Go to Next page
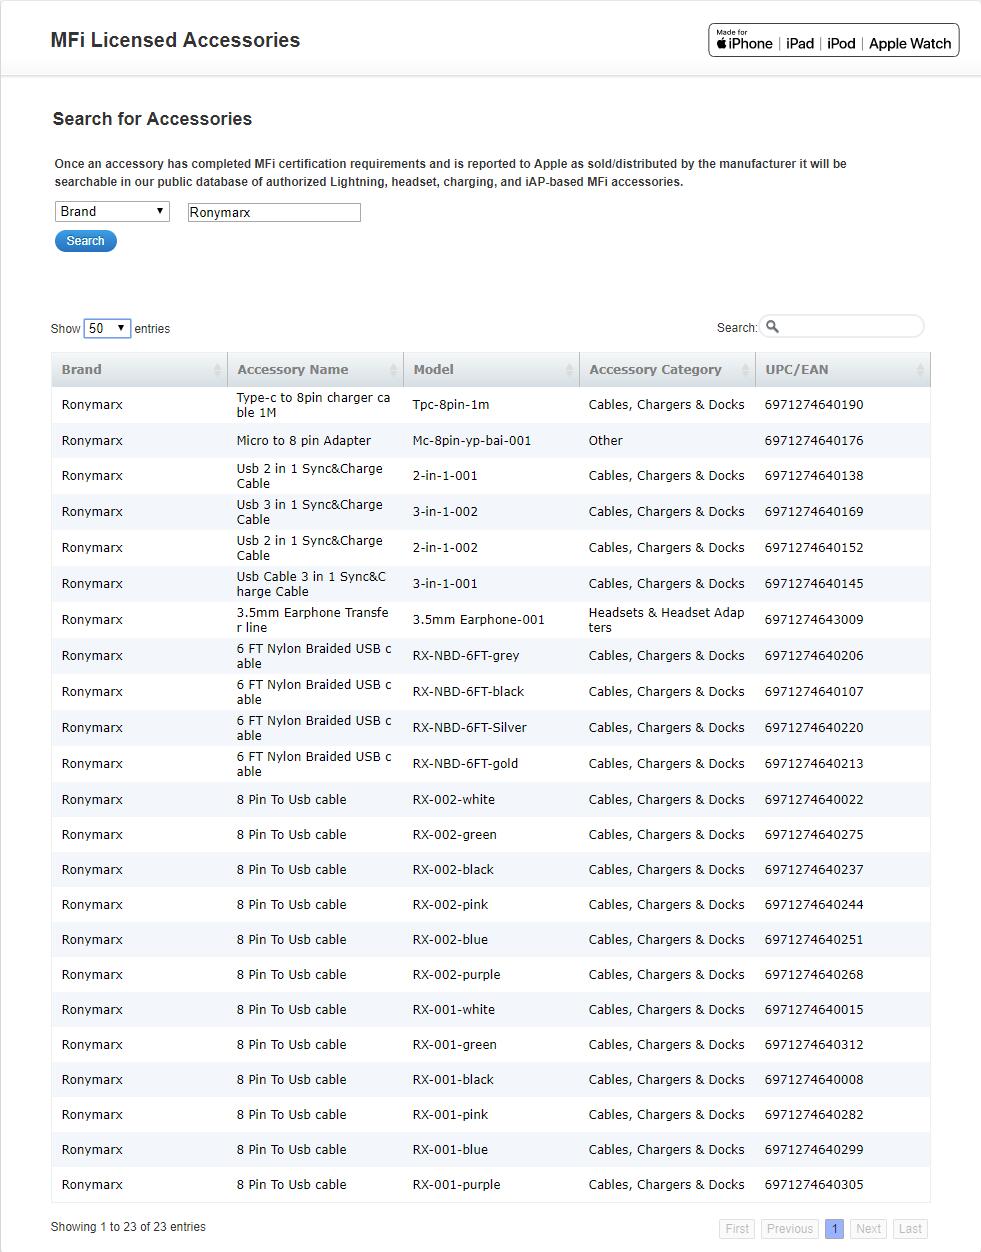981x1252 pixels. point(868,1229)
